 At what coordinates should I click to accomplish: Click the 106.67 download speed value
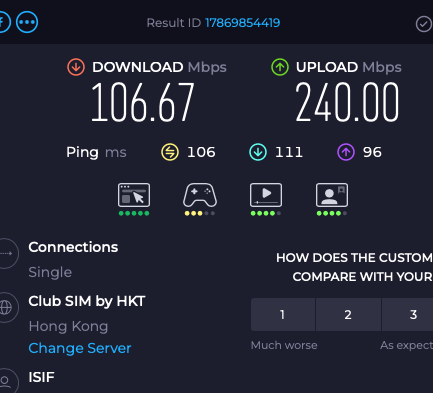pyautogui.click(x=142, y=102)
